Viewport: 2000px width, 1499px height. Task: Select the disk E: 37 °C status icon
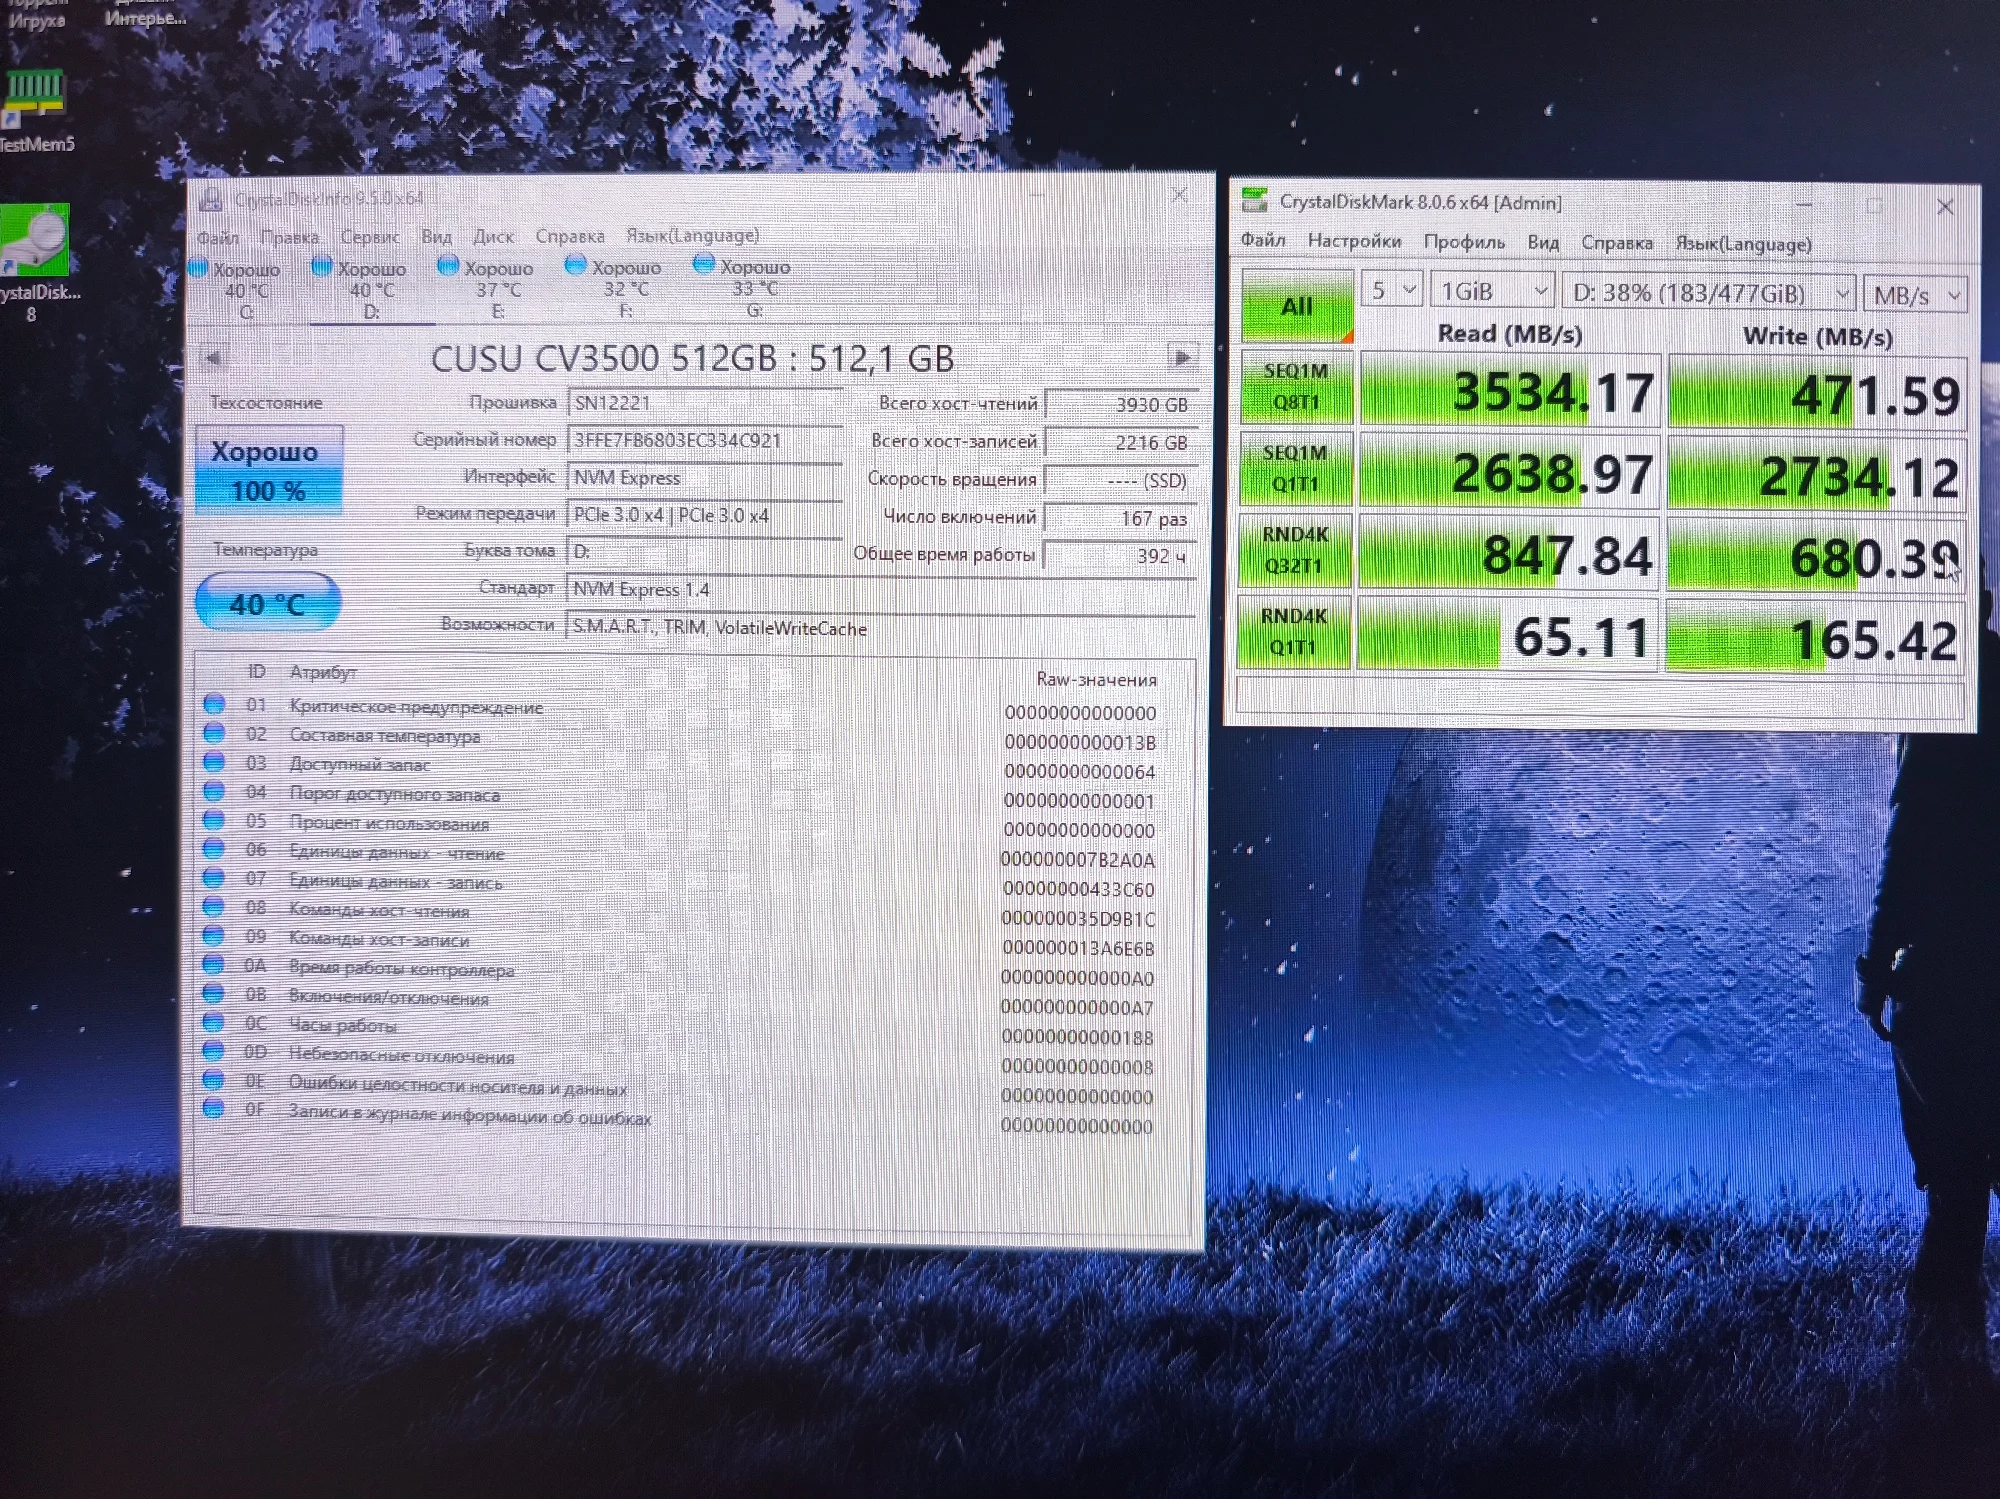click(x=448, y=266)
